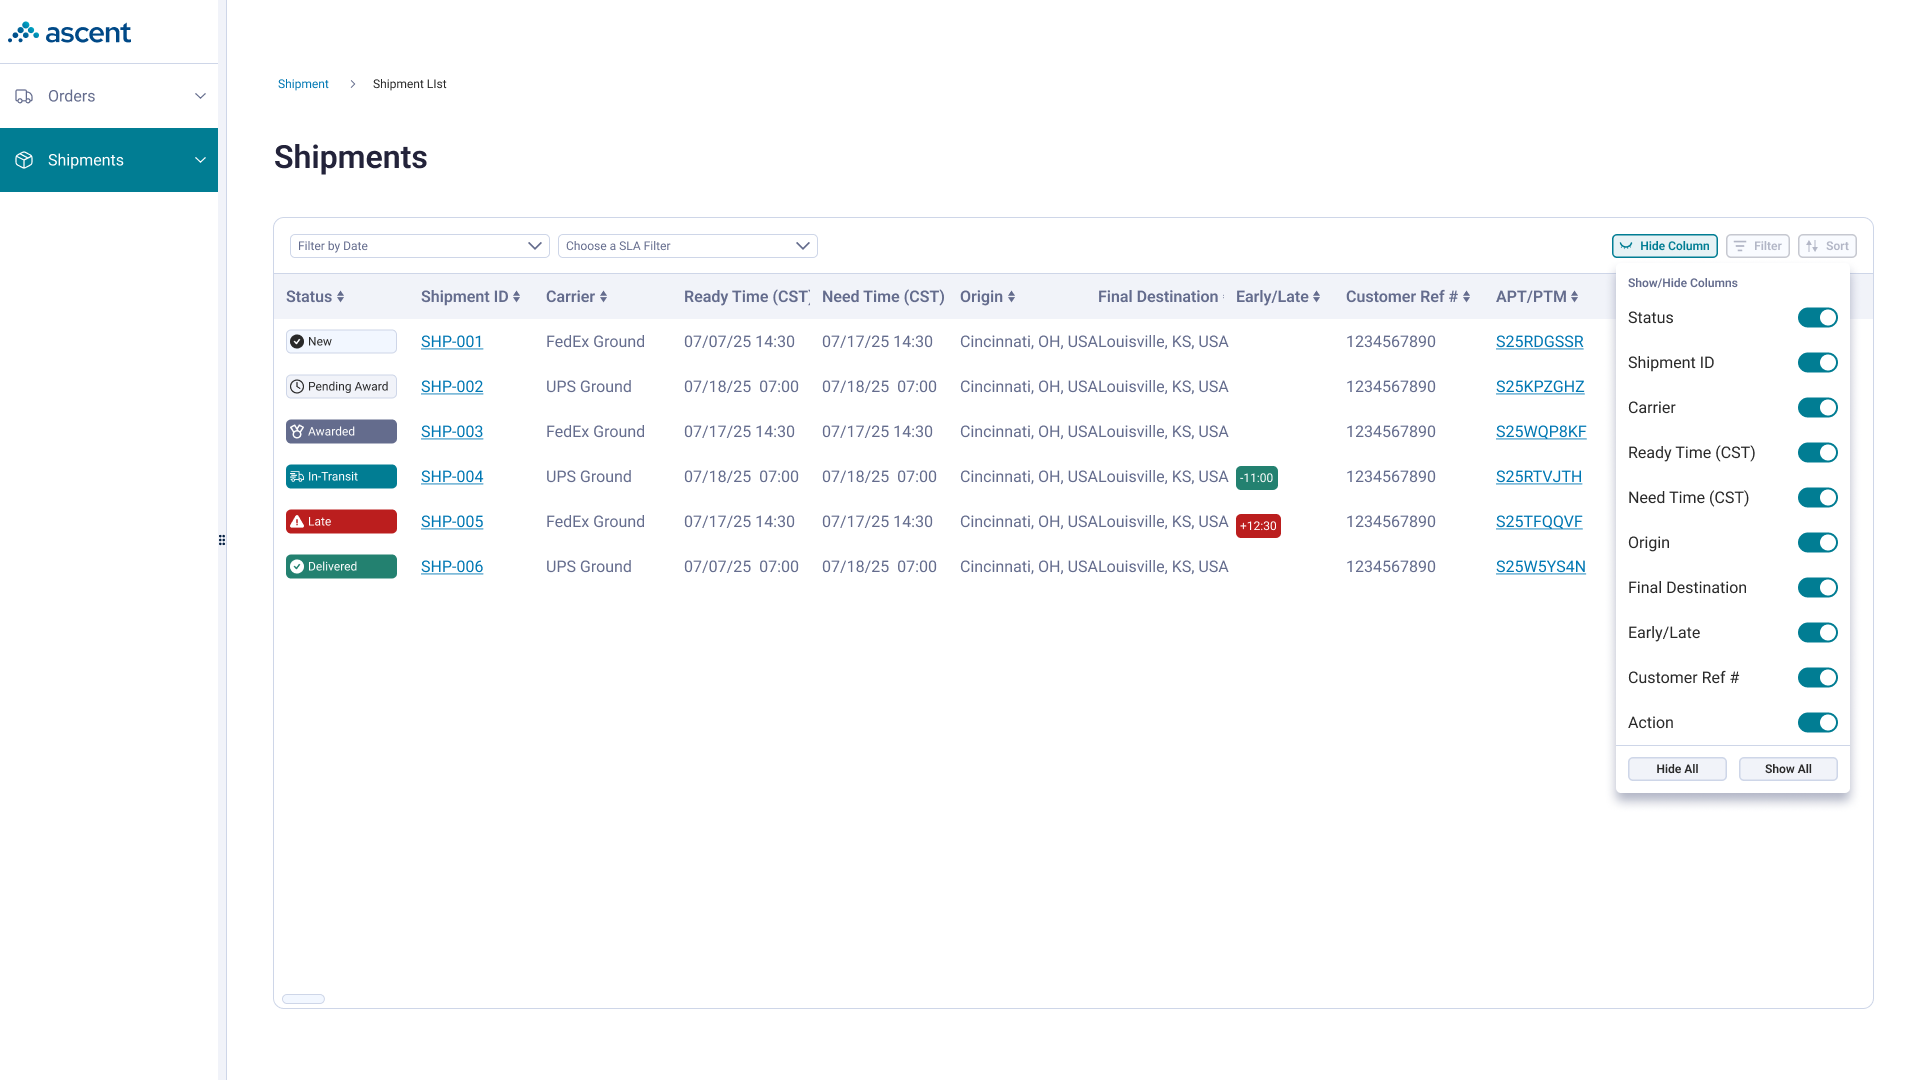Toggle Carrier column visibility
Screen dimensions: 1920x1080
1817,408
